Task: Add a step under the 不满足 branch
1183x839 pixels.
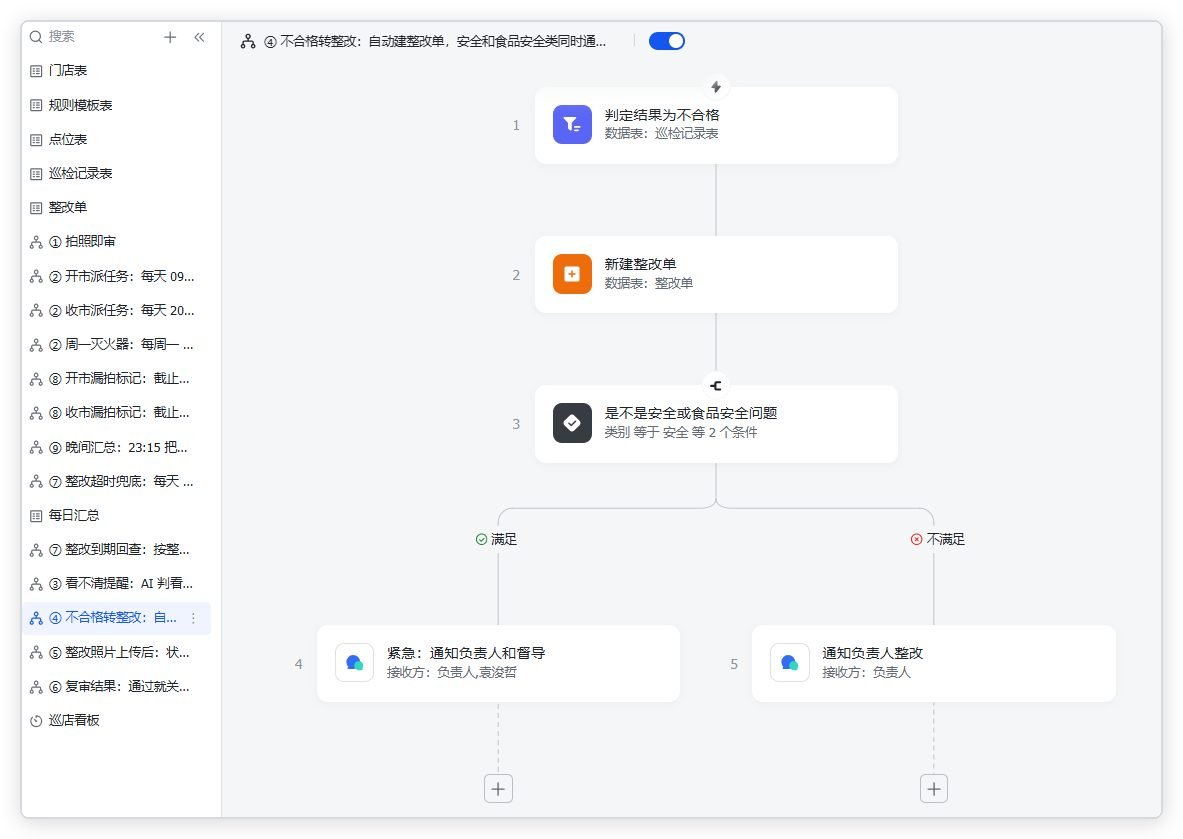Action: click(934, 789)
